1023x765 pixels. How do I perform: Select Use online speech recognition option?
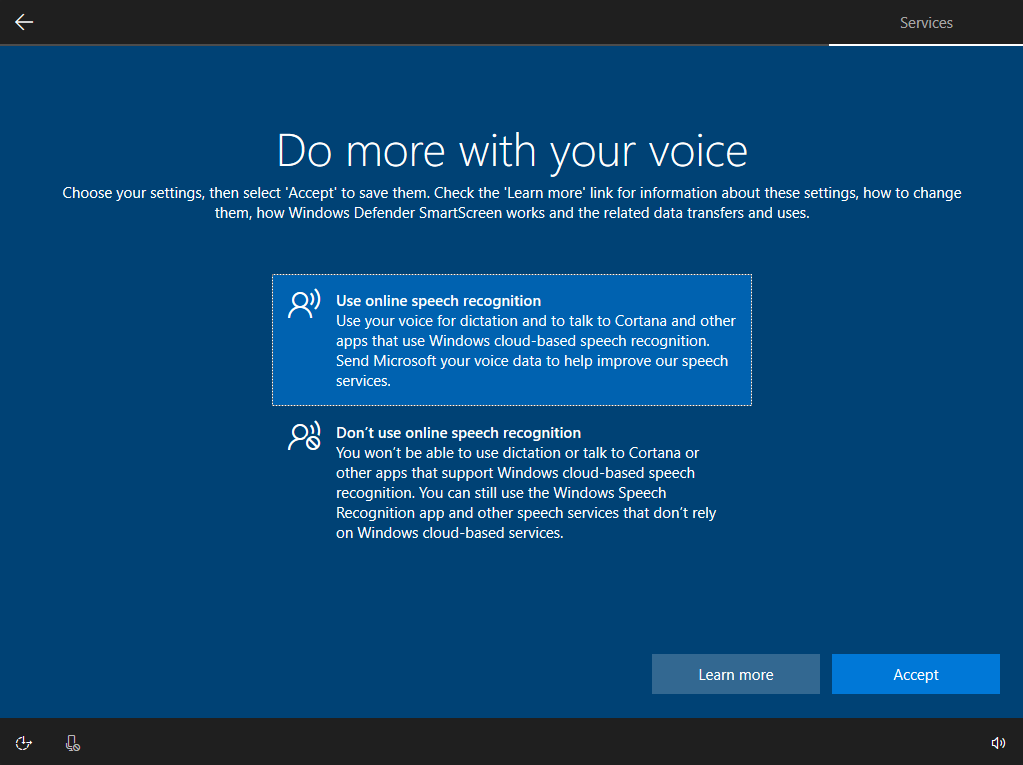[512, 340]
